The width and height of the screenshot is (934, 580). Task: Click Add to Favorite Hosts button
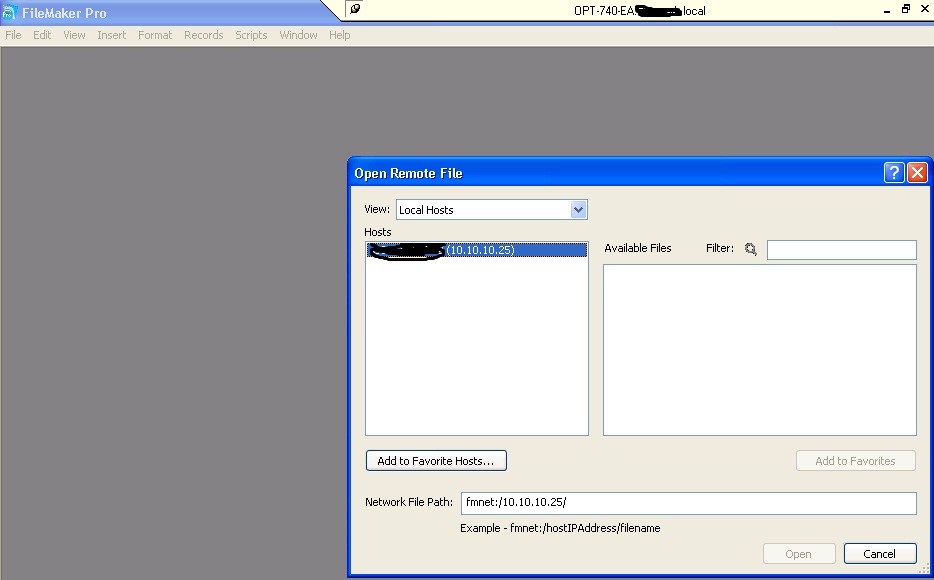pyautogui.click(x=436, y=461)
